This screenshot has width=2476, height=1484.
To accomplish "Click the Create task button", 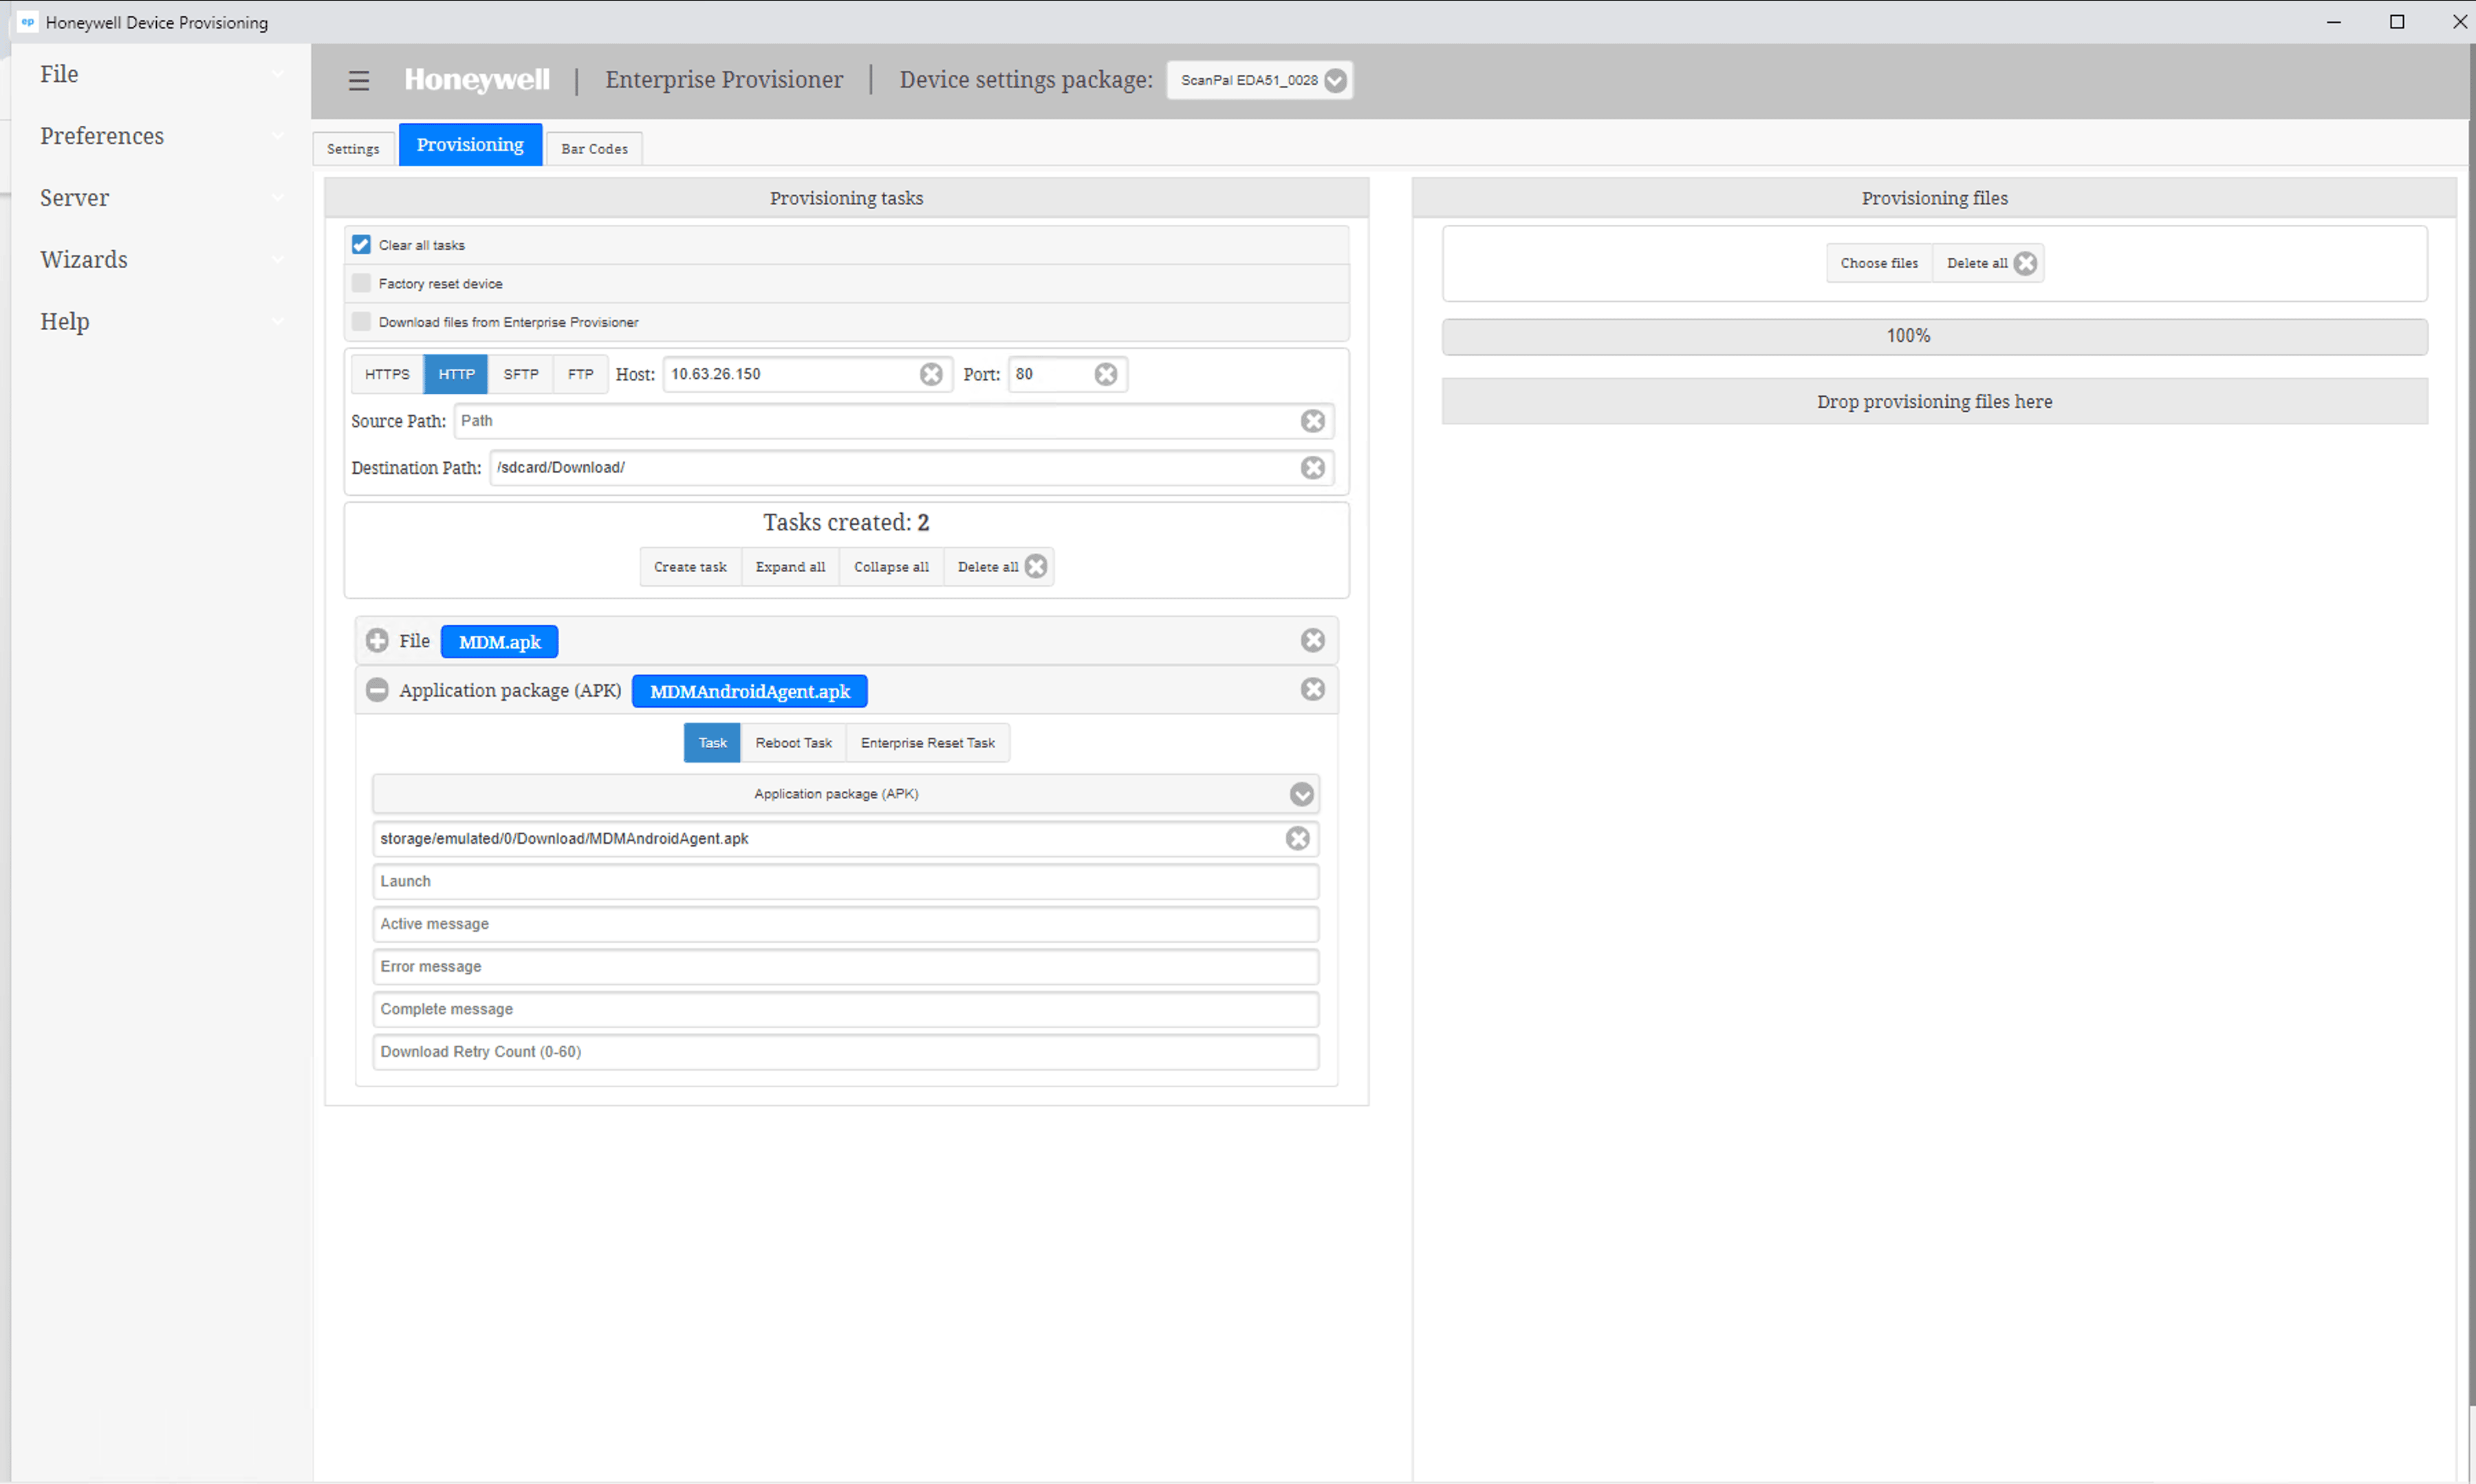I will point(690,567).
